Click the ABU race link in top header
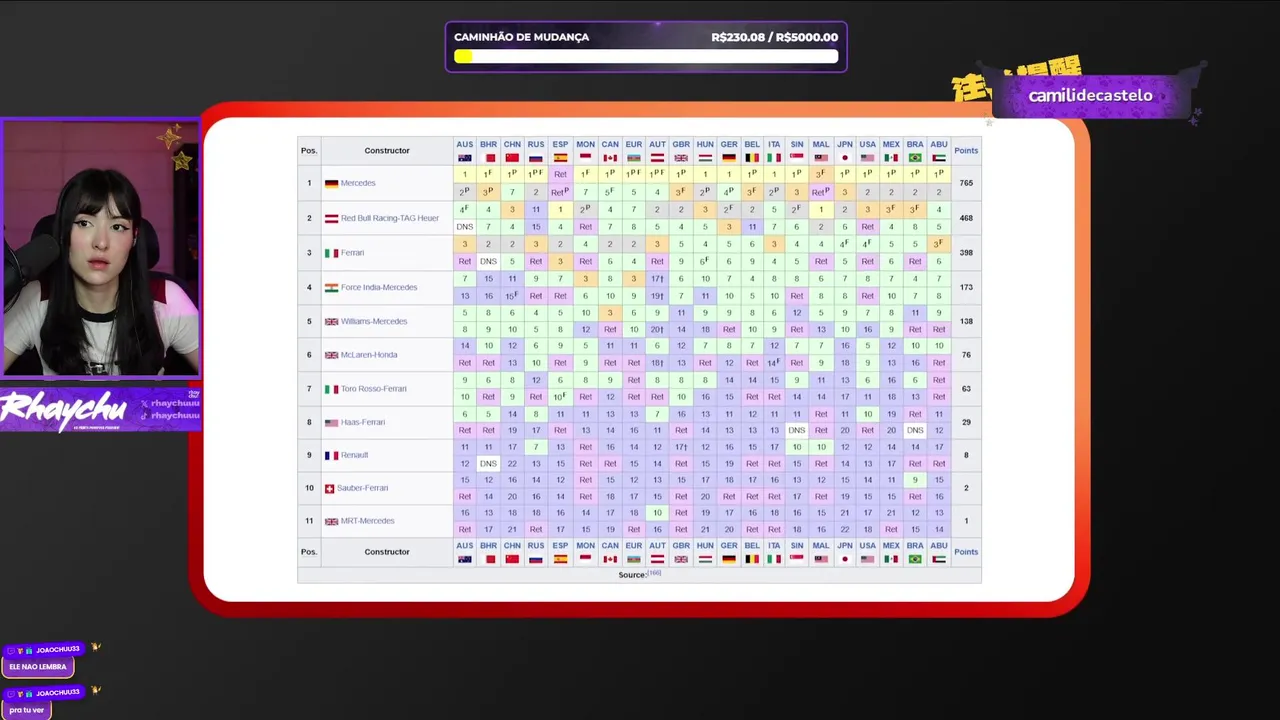This screenshot has height=720, width=1280. click(939, 145)
